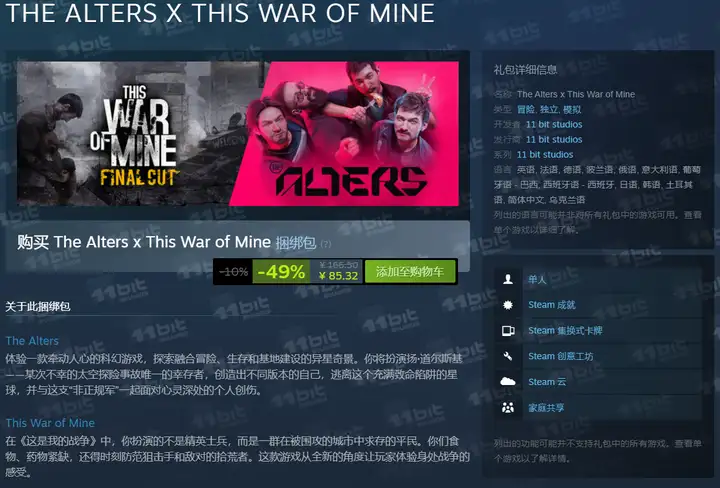The width and height of the screenshot is (720, 488).
Task: Open 11 bit studios franchise link
Action: pos(545,155)
